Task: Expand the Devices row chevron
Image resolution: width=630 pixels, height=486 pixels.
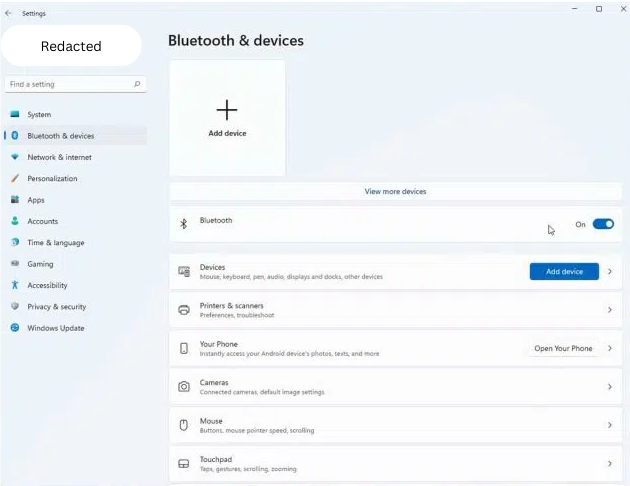Action: [609, 271]
